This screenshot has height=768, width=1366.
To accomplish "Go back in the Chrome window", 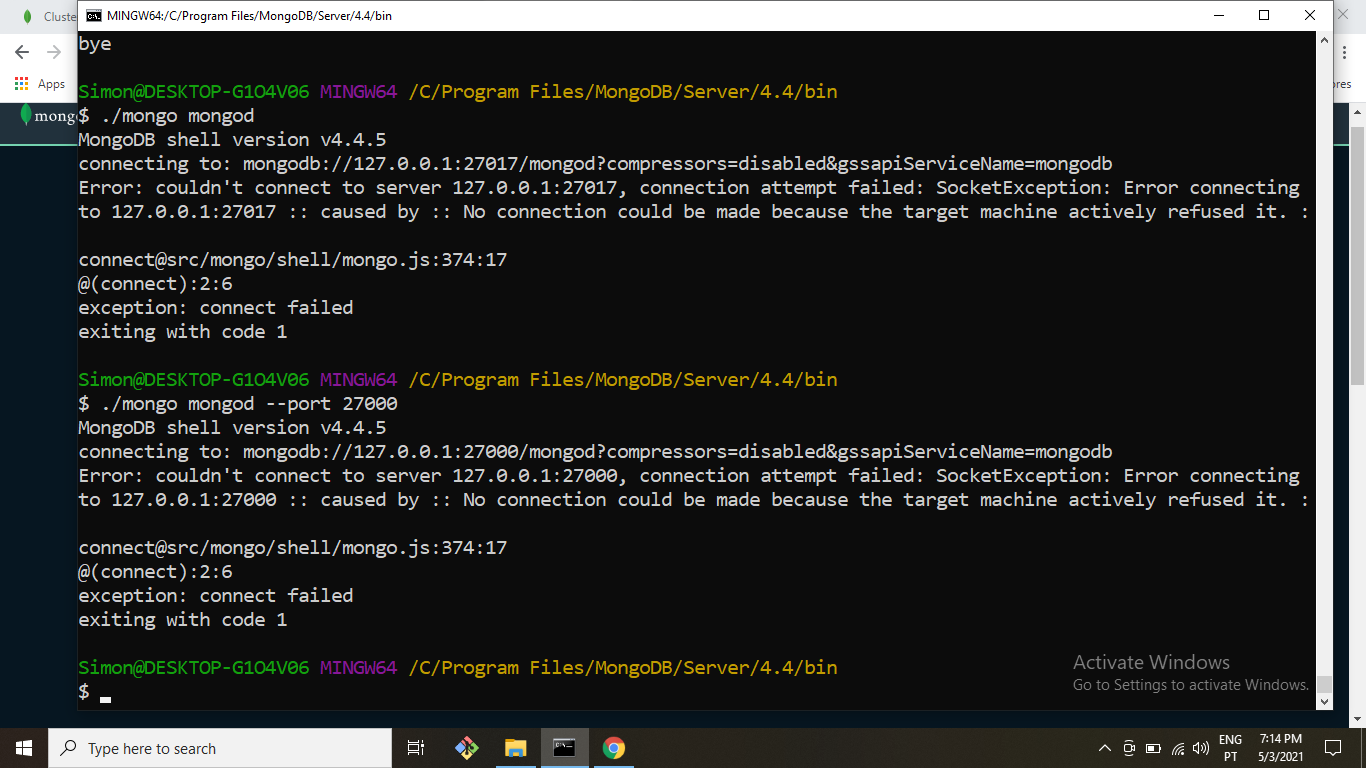I will click(22, 52).
